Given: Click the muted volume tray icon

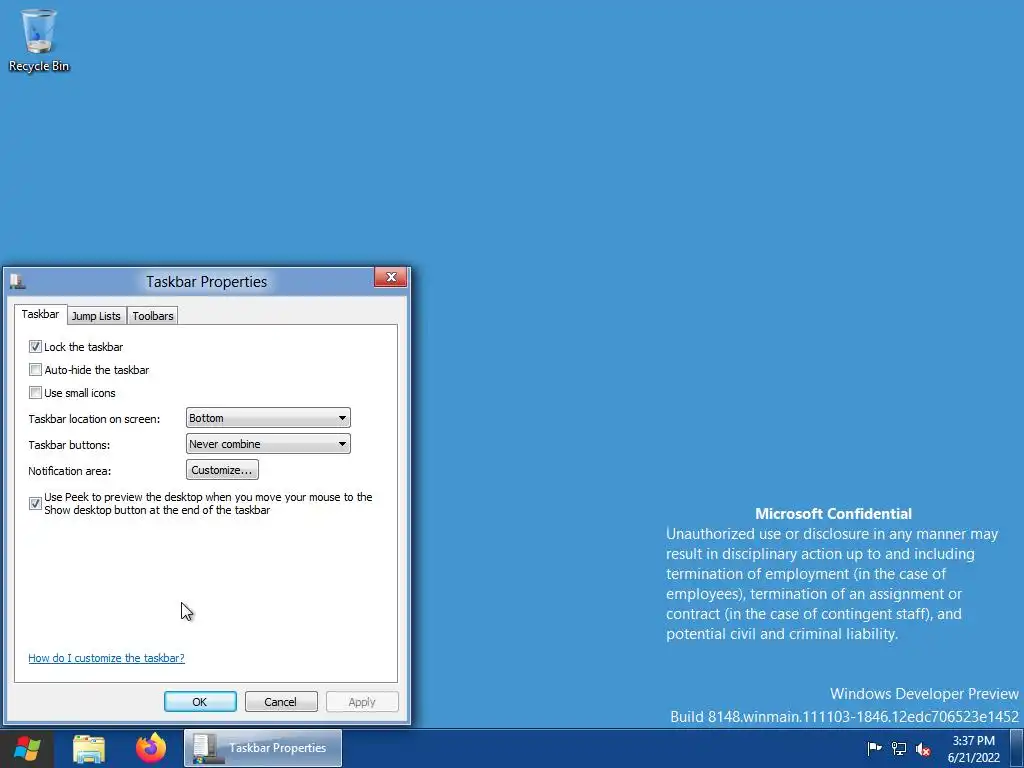Looking at the screenshot, I should click(923, 749).
